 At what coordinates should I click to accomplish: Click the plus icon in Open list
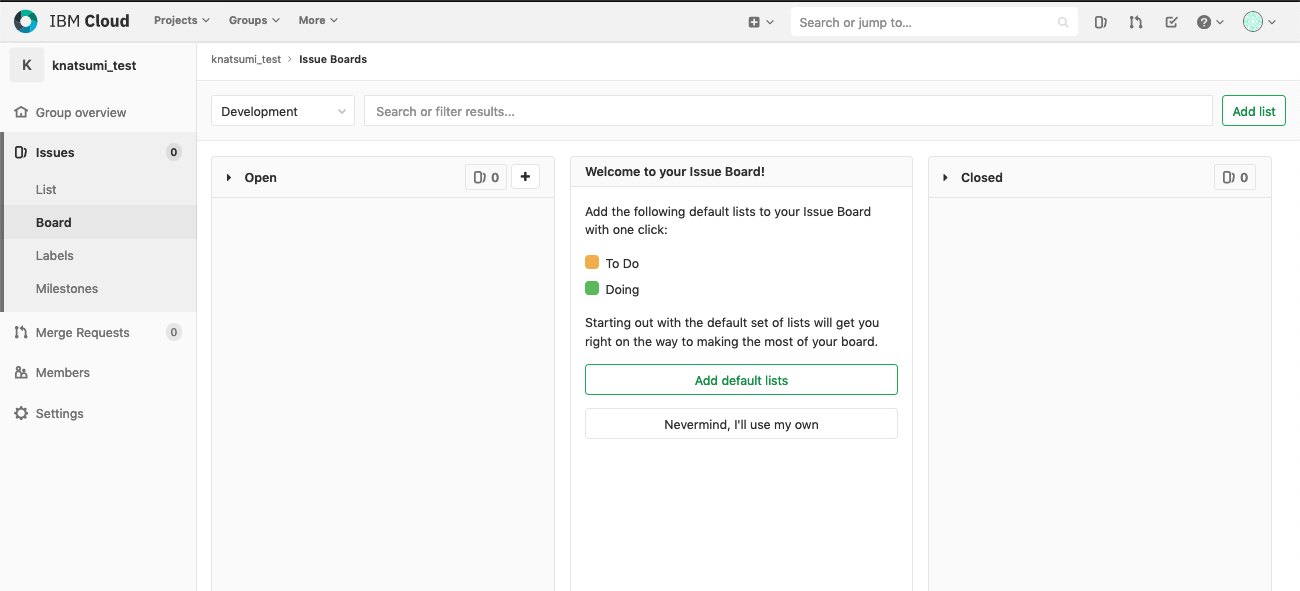pos(525,177)
